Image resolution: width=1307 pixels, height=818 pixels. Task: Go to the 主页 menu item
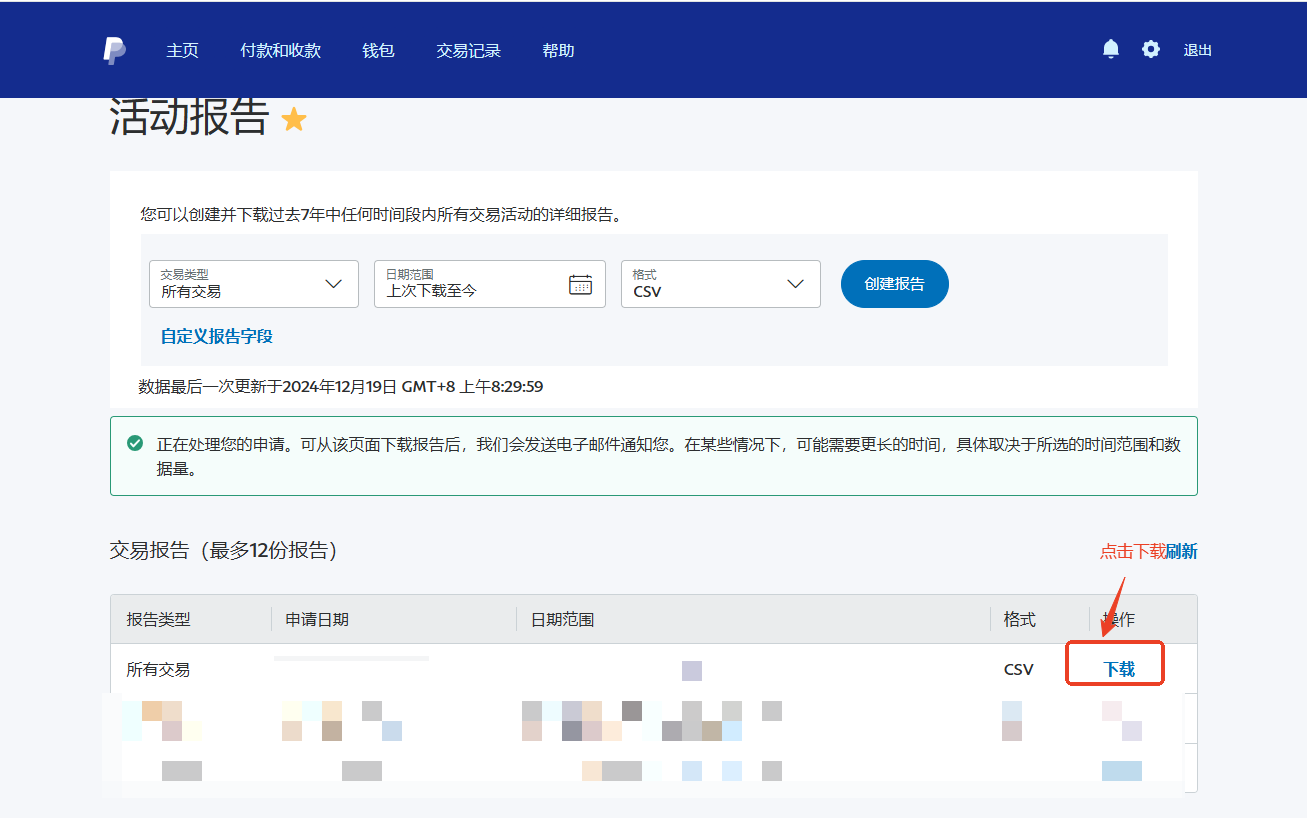[182, 50]
